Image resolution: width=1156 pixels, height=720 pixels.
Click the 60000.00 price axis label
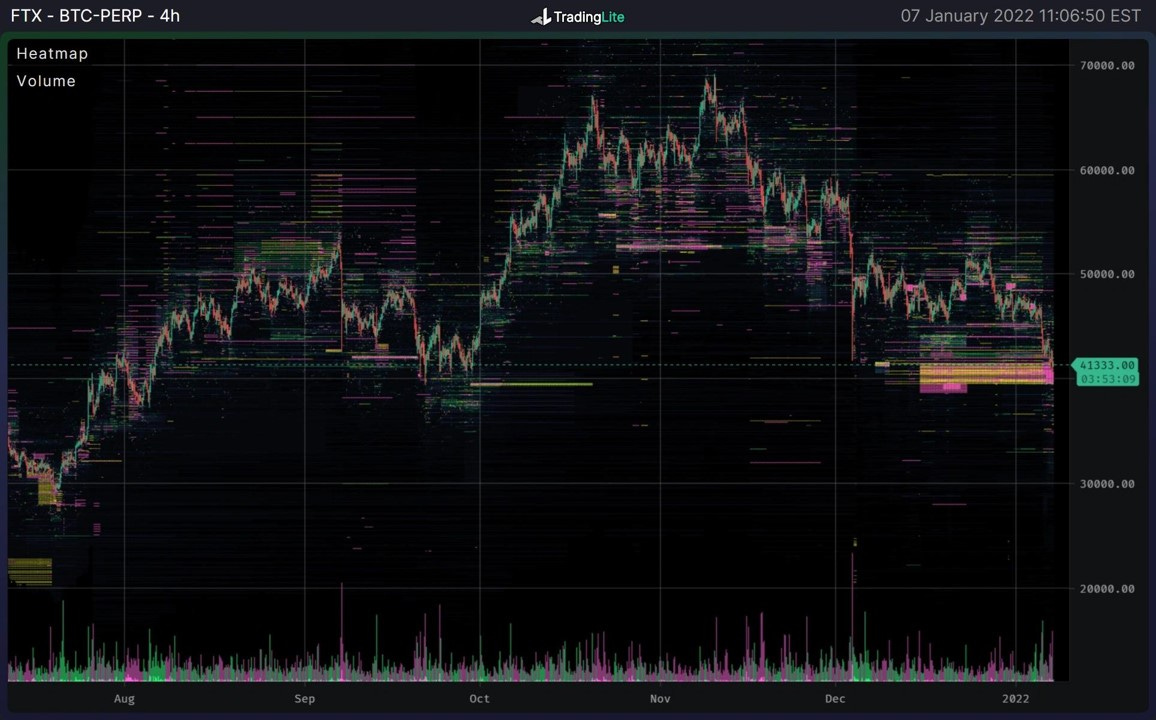(x=1107, y=170)
